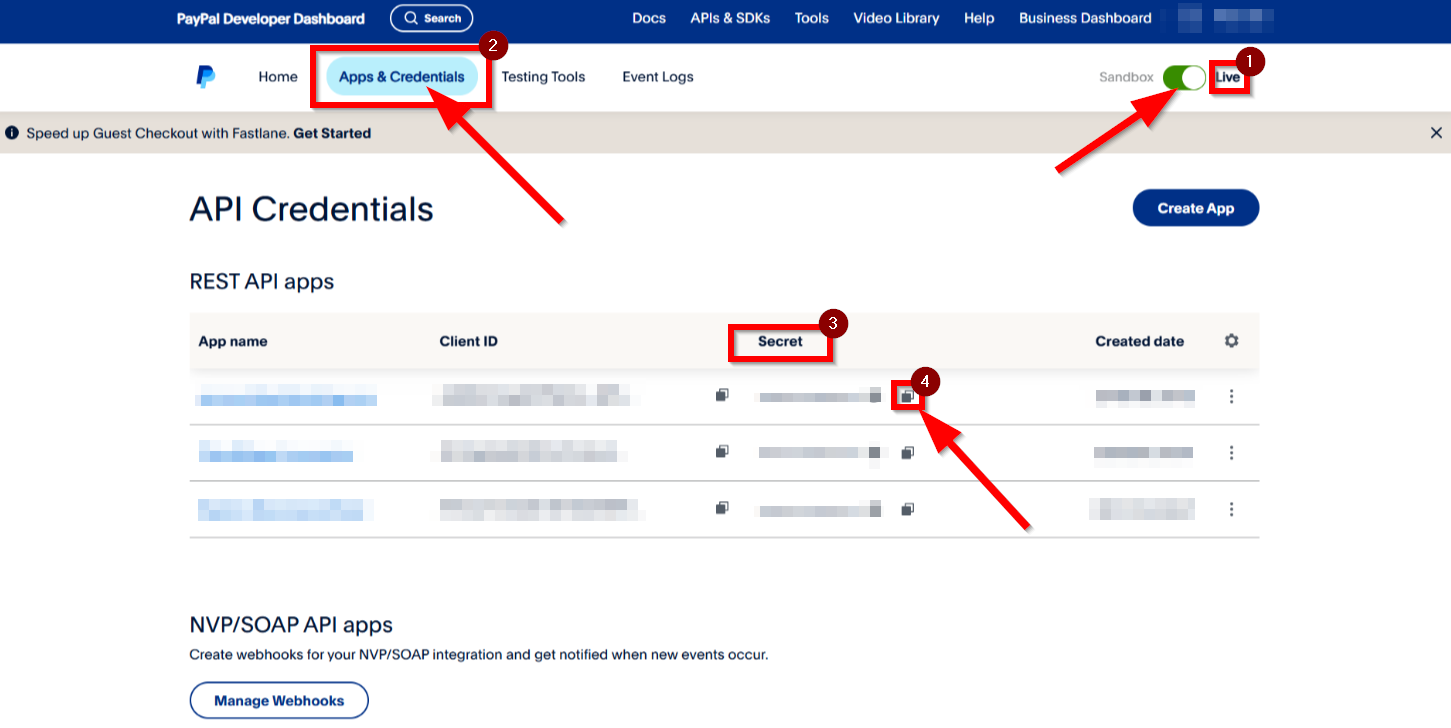Open the Help link
This screenshot has height=728, width=1451.
point(979,18)
